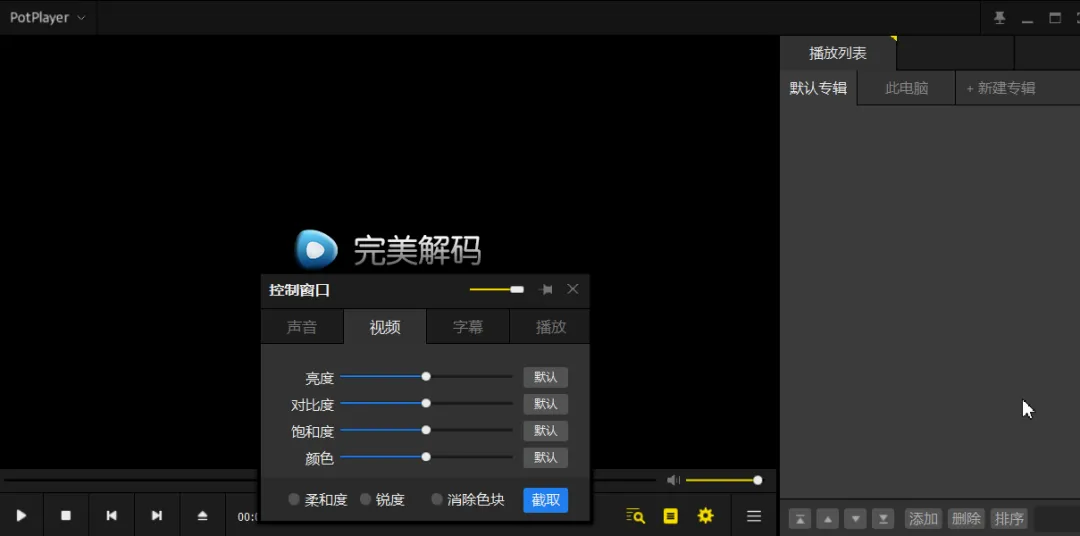Reset 颜色 with its 默认 button

(546, 457)
